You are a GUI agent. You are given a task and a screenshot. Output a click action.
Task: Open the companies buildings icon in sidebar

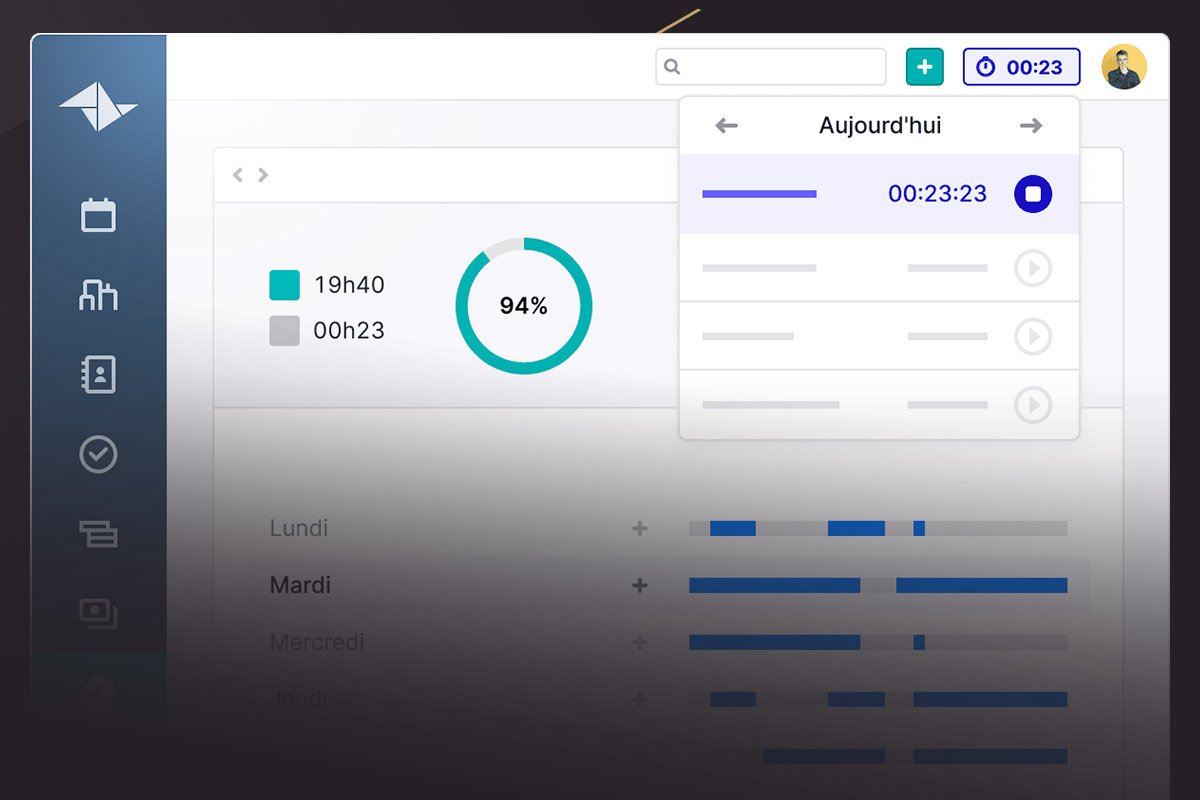tap(98, 295)
